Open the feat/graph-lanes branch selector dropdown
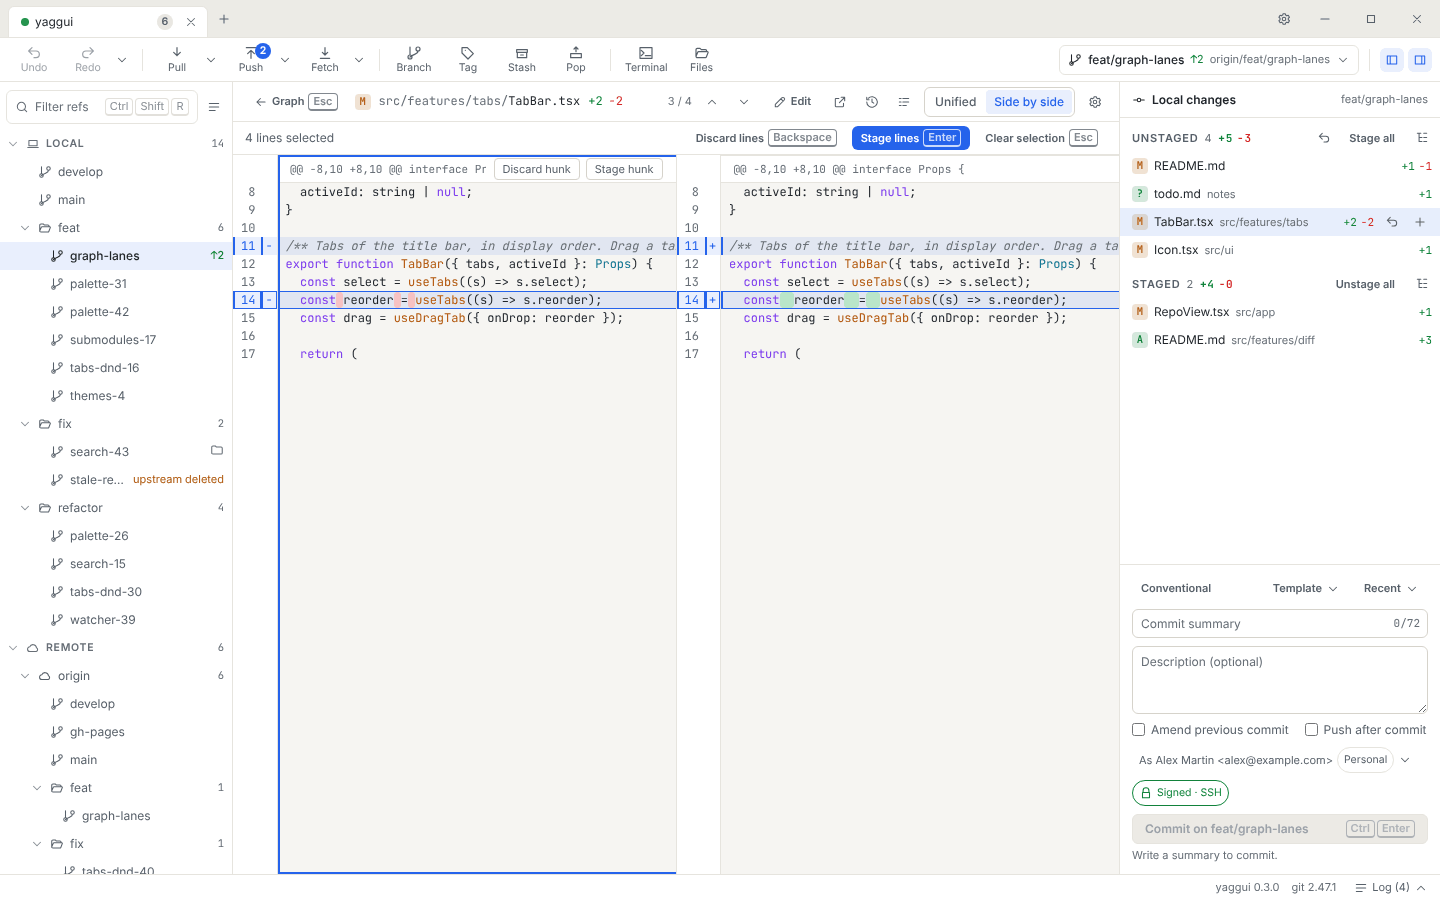 coord(1209,60)
